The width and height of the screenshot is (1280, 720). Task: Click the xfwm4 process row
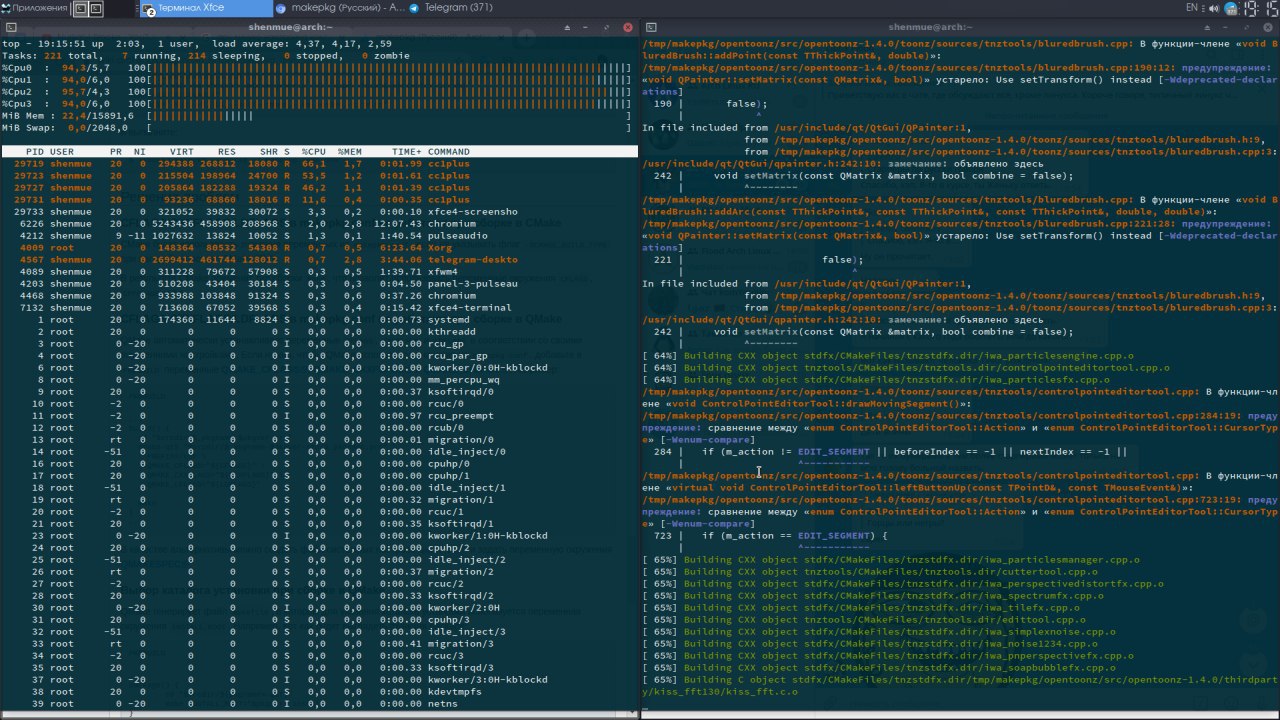point(319,272)
